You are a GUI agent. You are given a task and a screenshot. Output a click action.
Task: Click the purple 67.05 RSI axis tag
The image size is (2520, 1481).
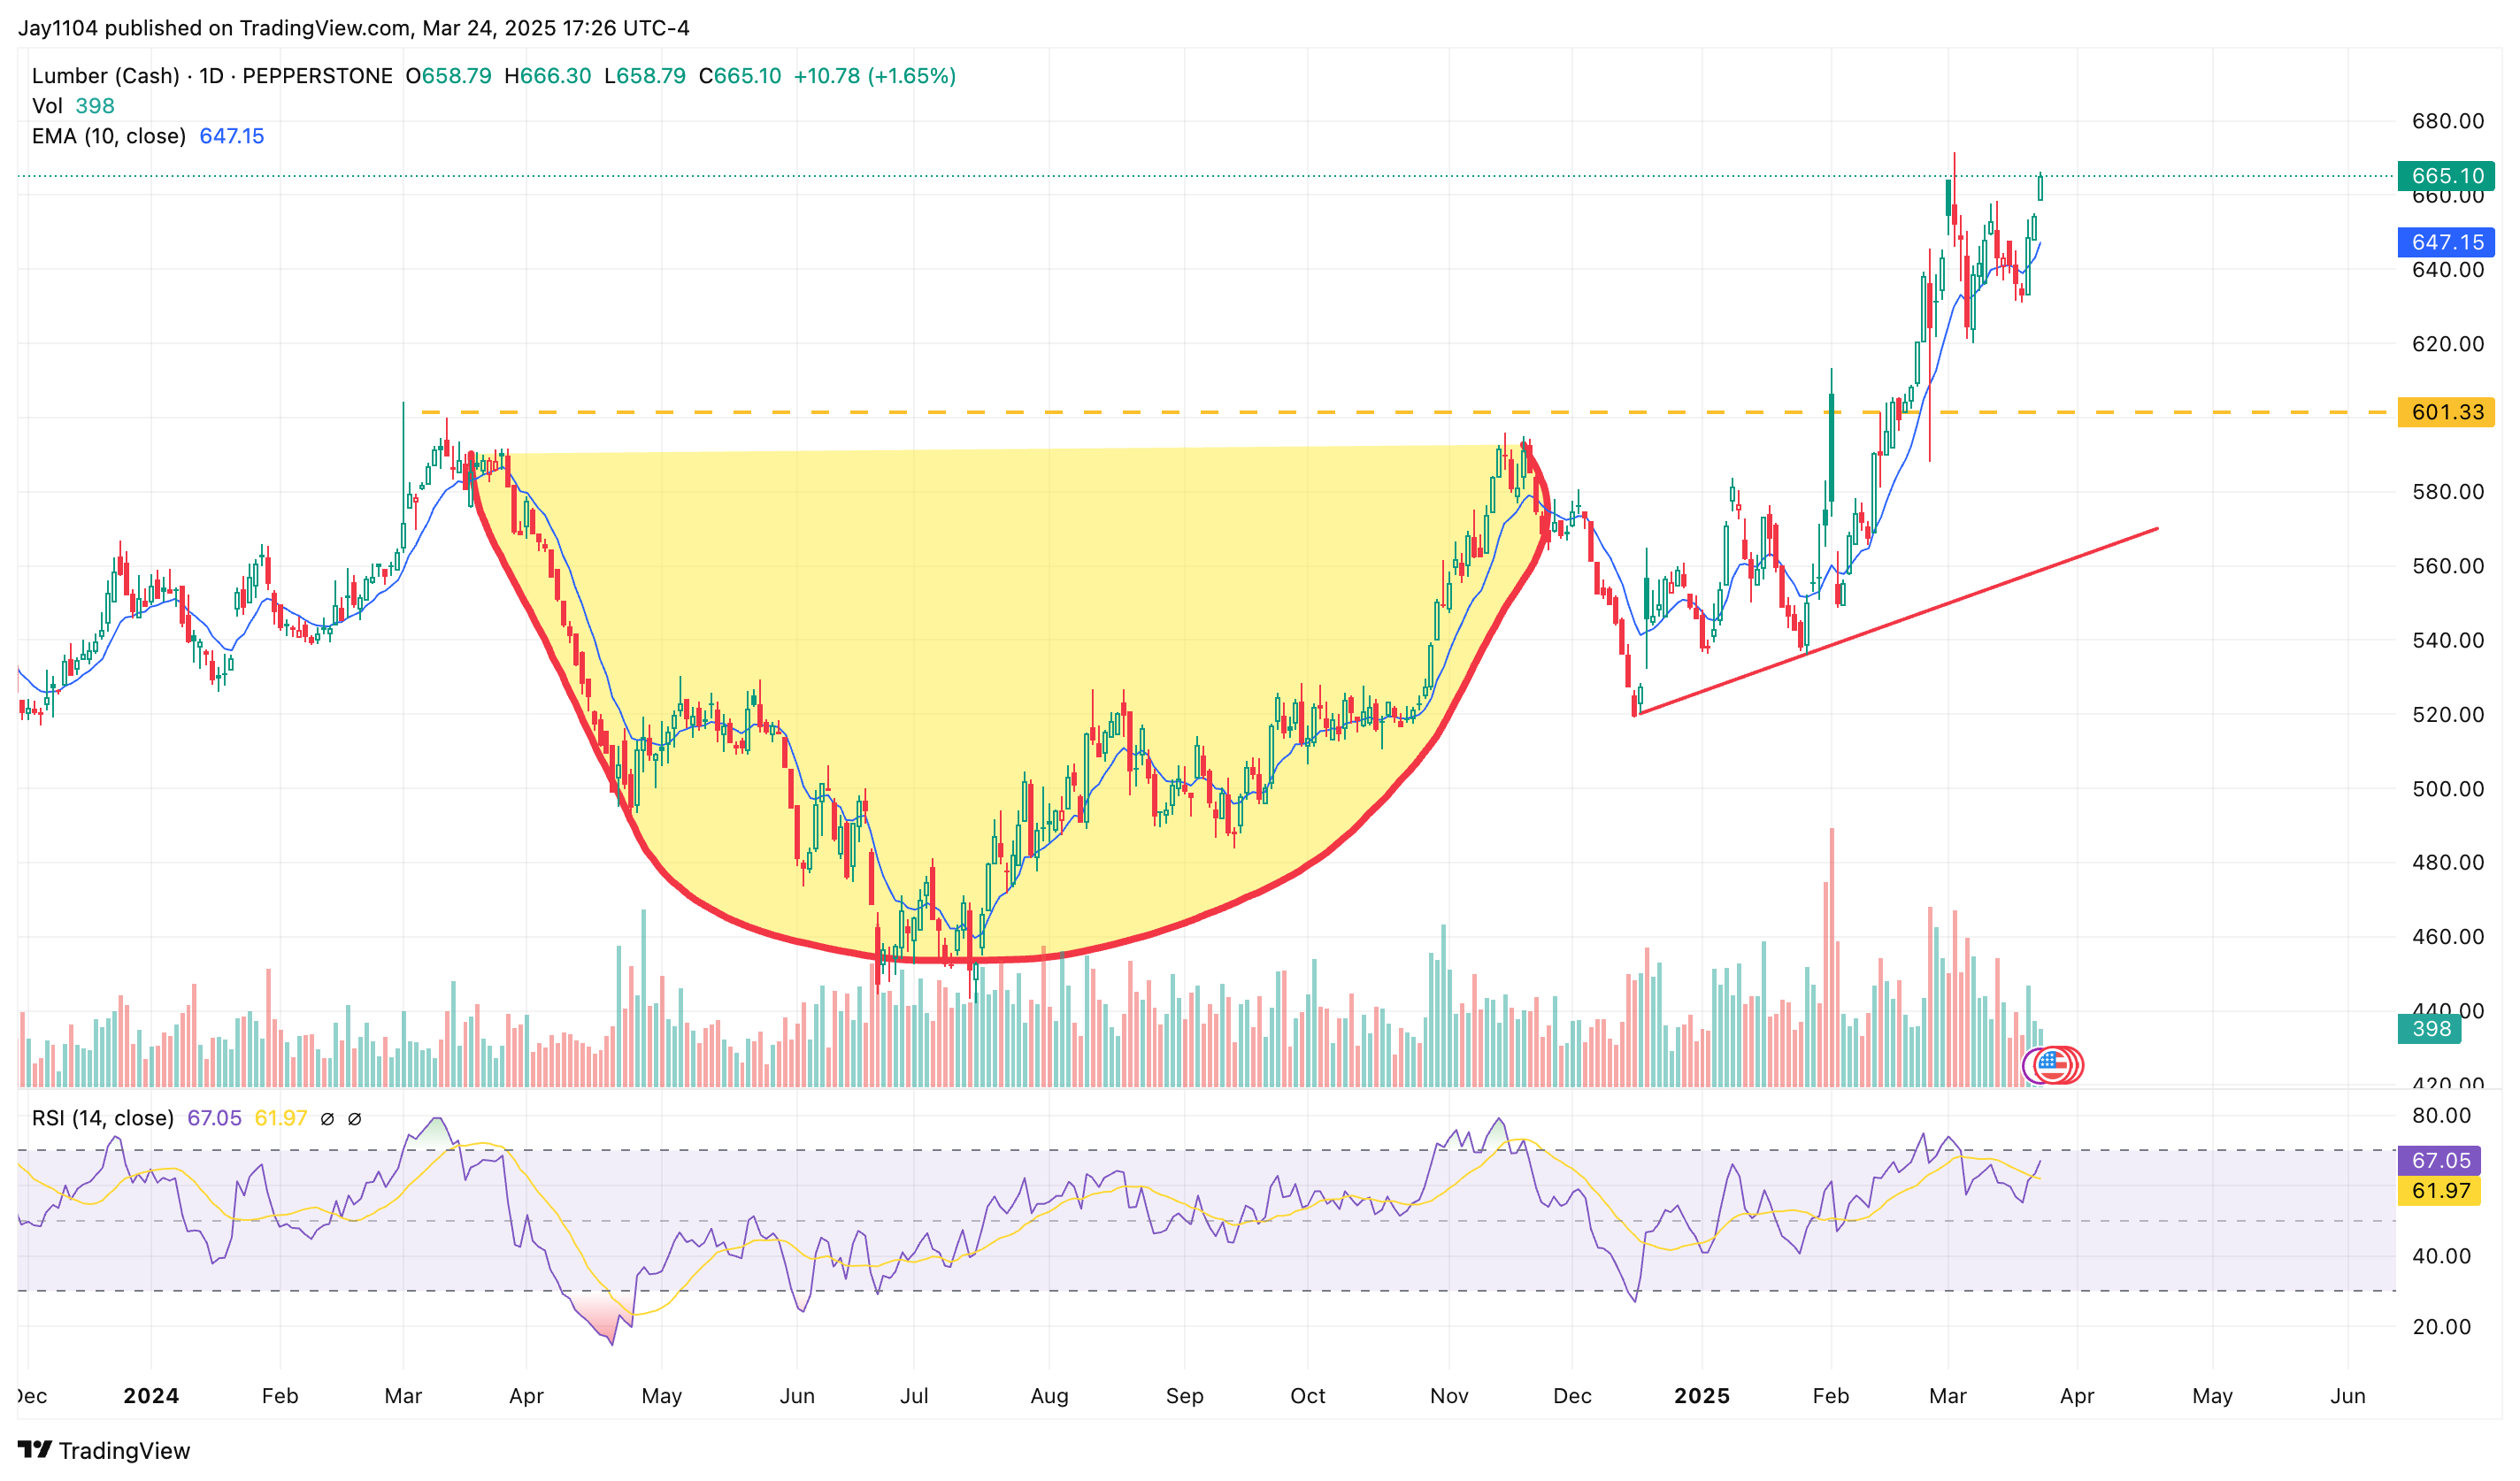pos(2439,1161)
